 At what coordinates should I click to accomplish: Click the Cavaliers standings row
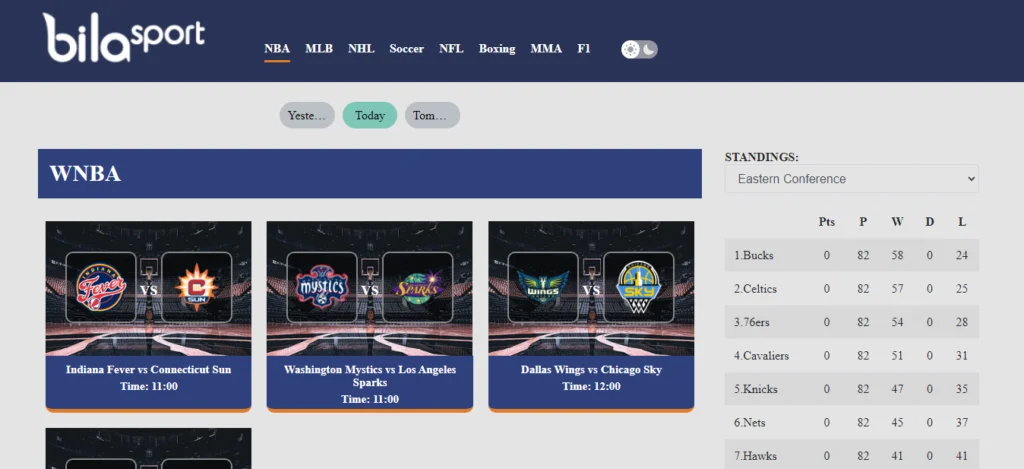coord(852,356)
